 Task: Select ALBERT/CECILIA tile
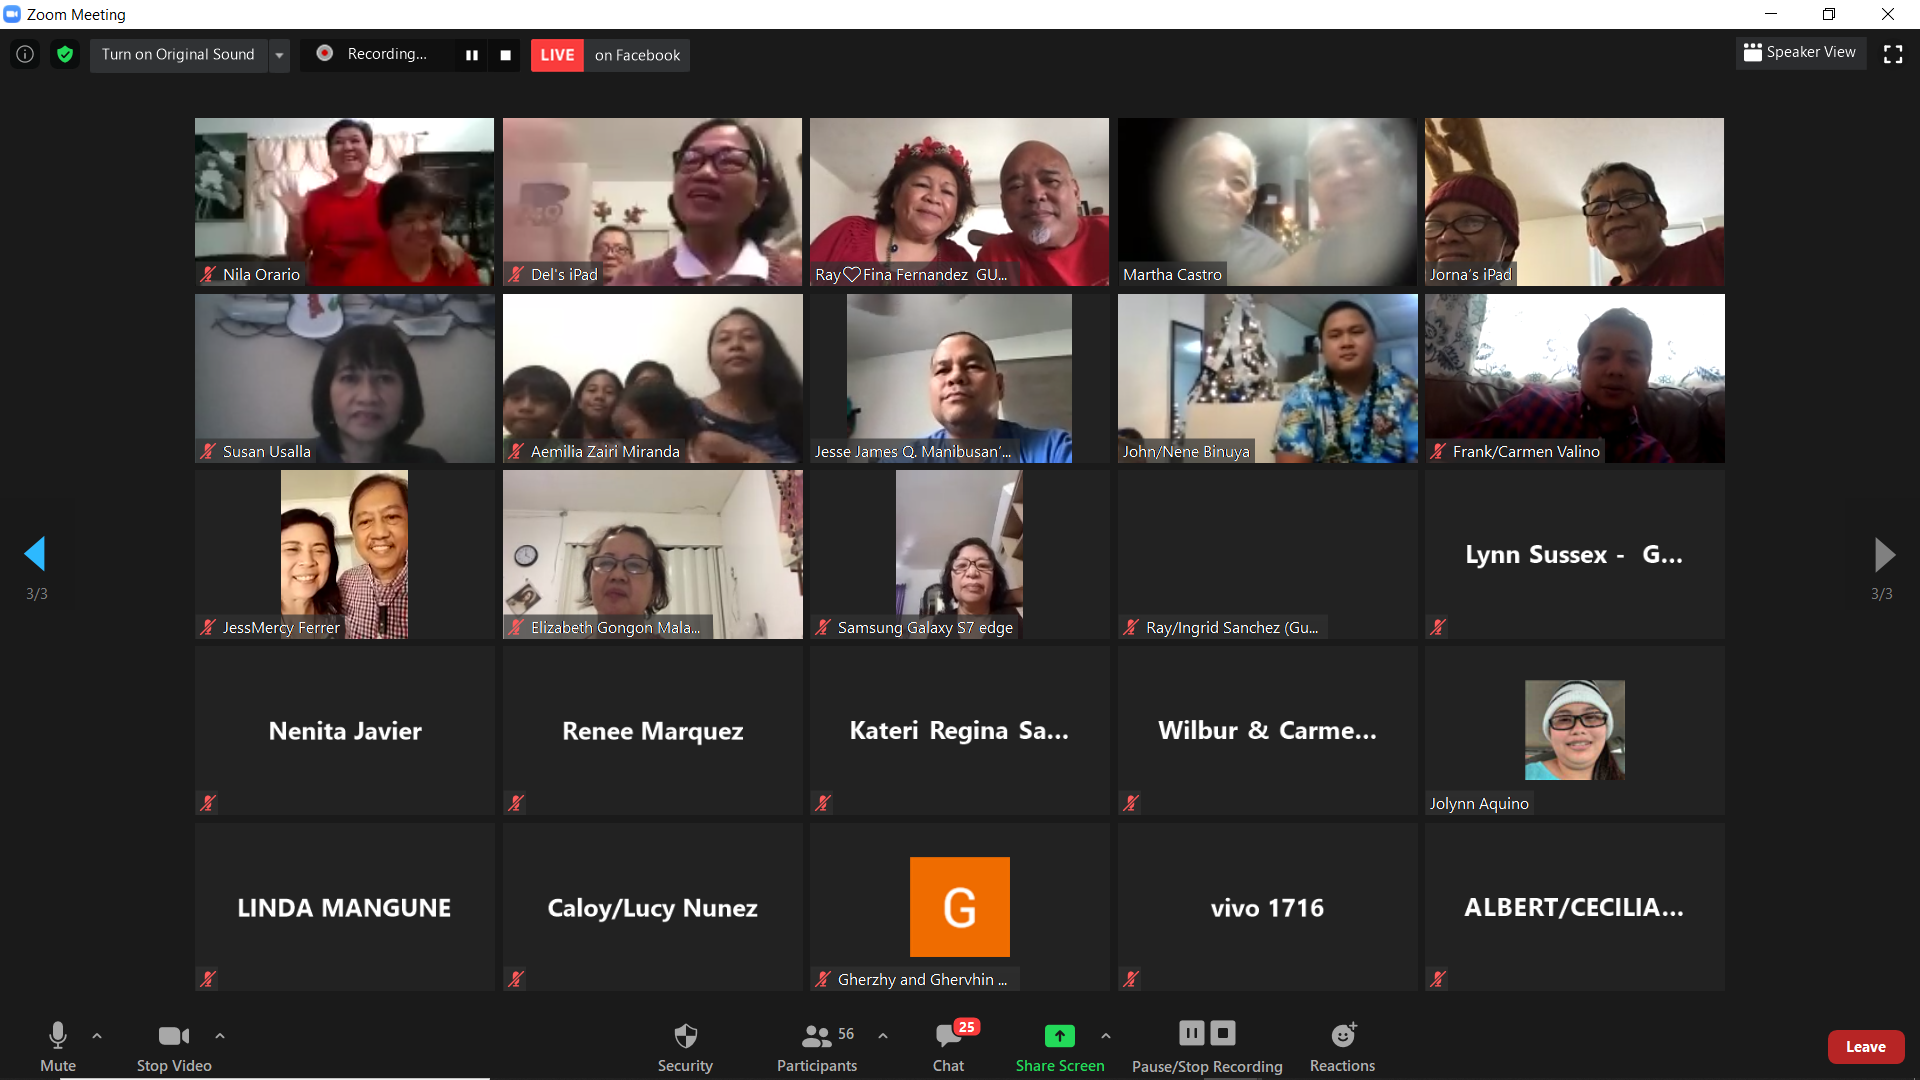tap(1574, 907)
